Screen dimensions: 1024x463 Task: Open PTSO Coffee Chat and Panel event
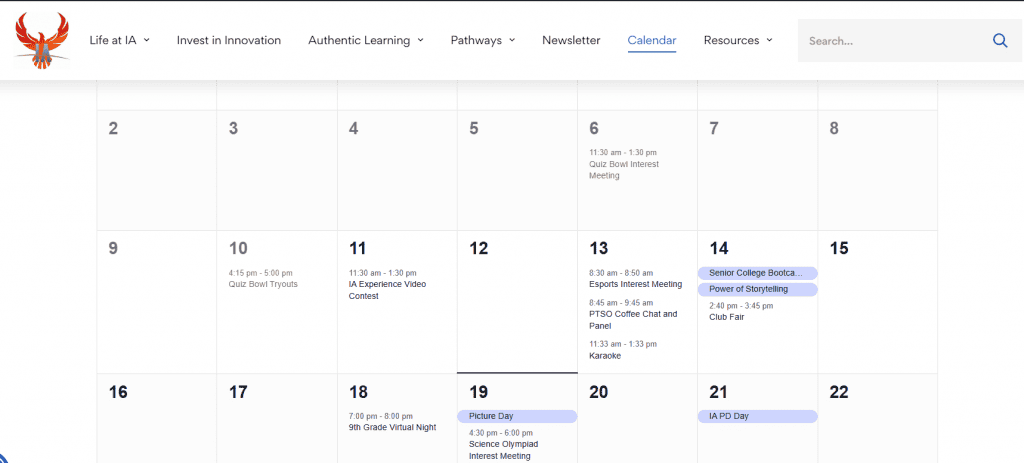(633, 320)
